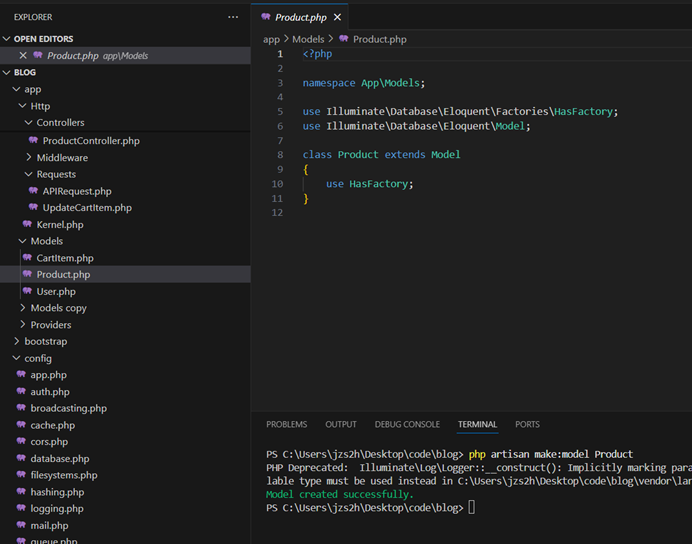This screenshot has width=692, height=544.
Task: Switch to the DEBUG CONSOLE tab
Action: 407,424
